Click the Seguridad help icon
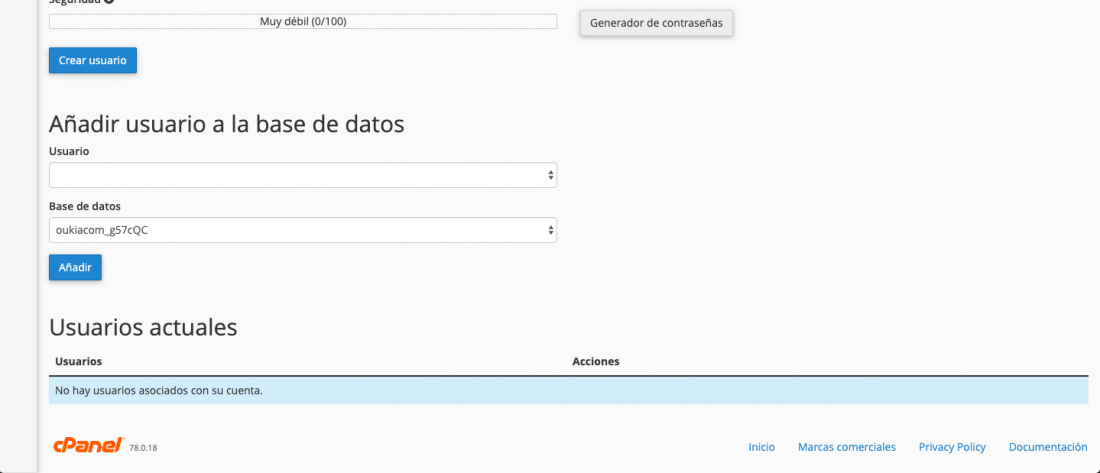Image resolution: width=1100 pixels, height=473 pixels. [109, 1]
